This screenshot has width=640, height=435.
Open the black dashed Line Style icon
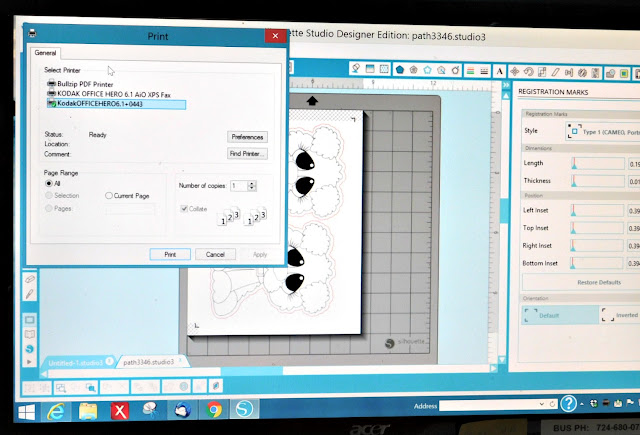pyautogui.click(x=484, y=71)
